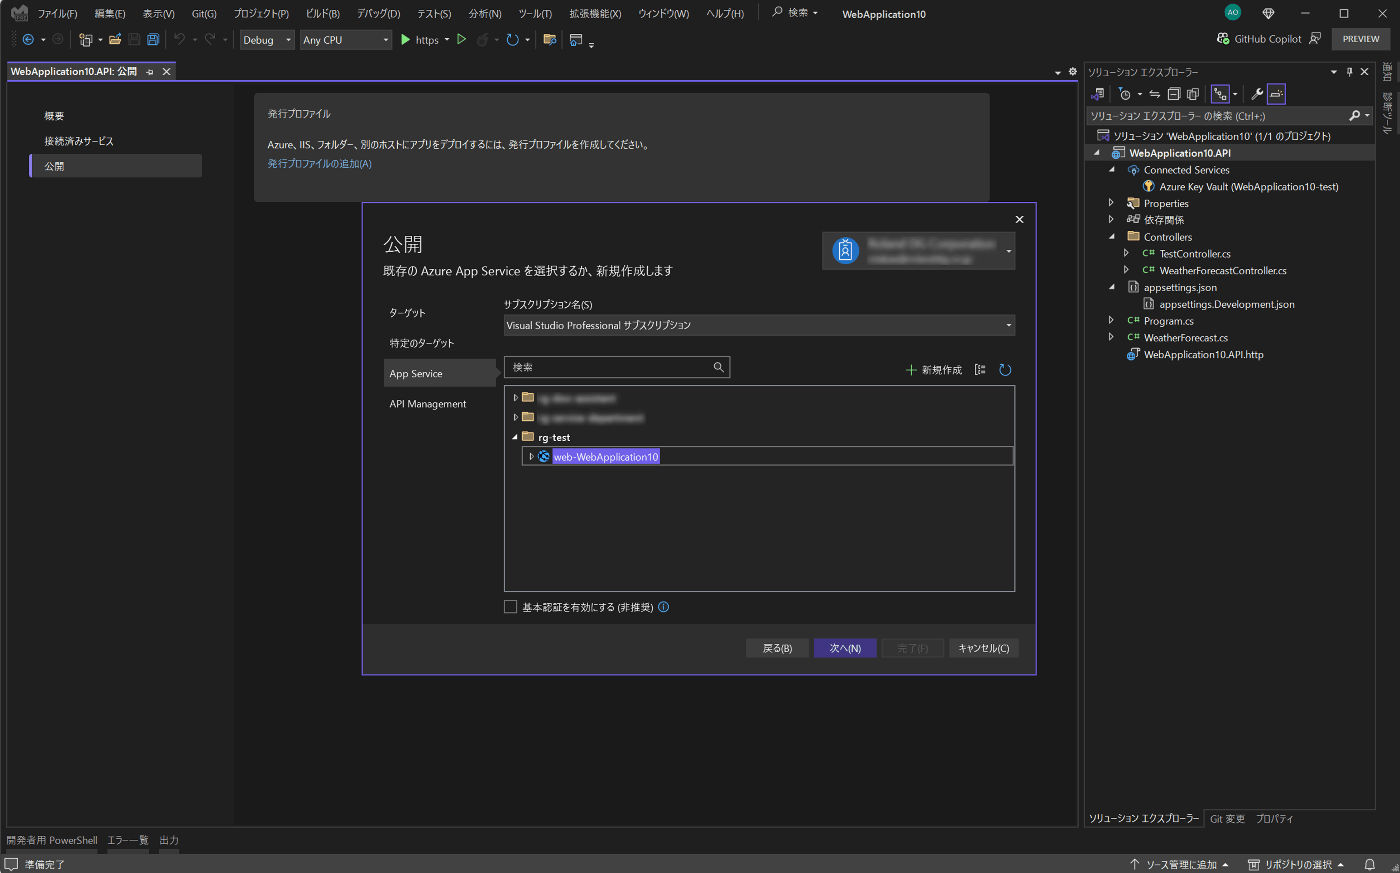The width and height of the screenshot is (1400, 873).
Task: Open the サブスクリプション名 dropdown
Action: point(759,325)
